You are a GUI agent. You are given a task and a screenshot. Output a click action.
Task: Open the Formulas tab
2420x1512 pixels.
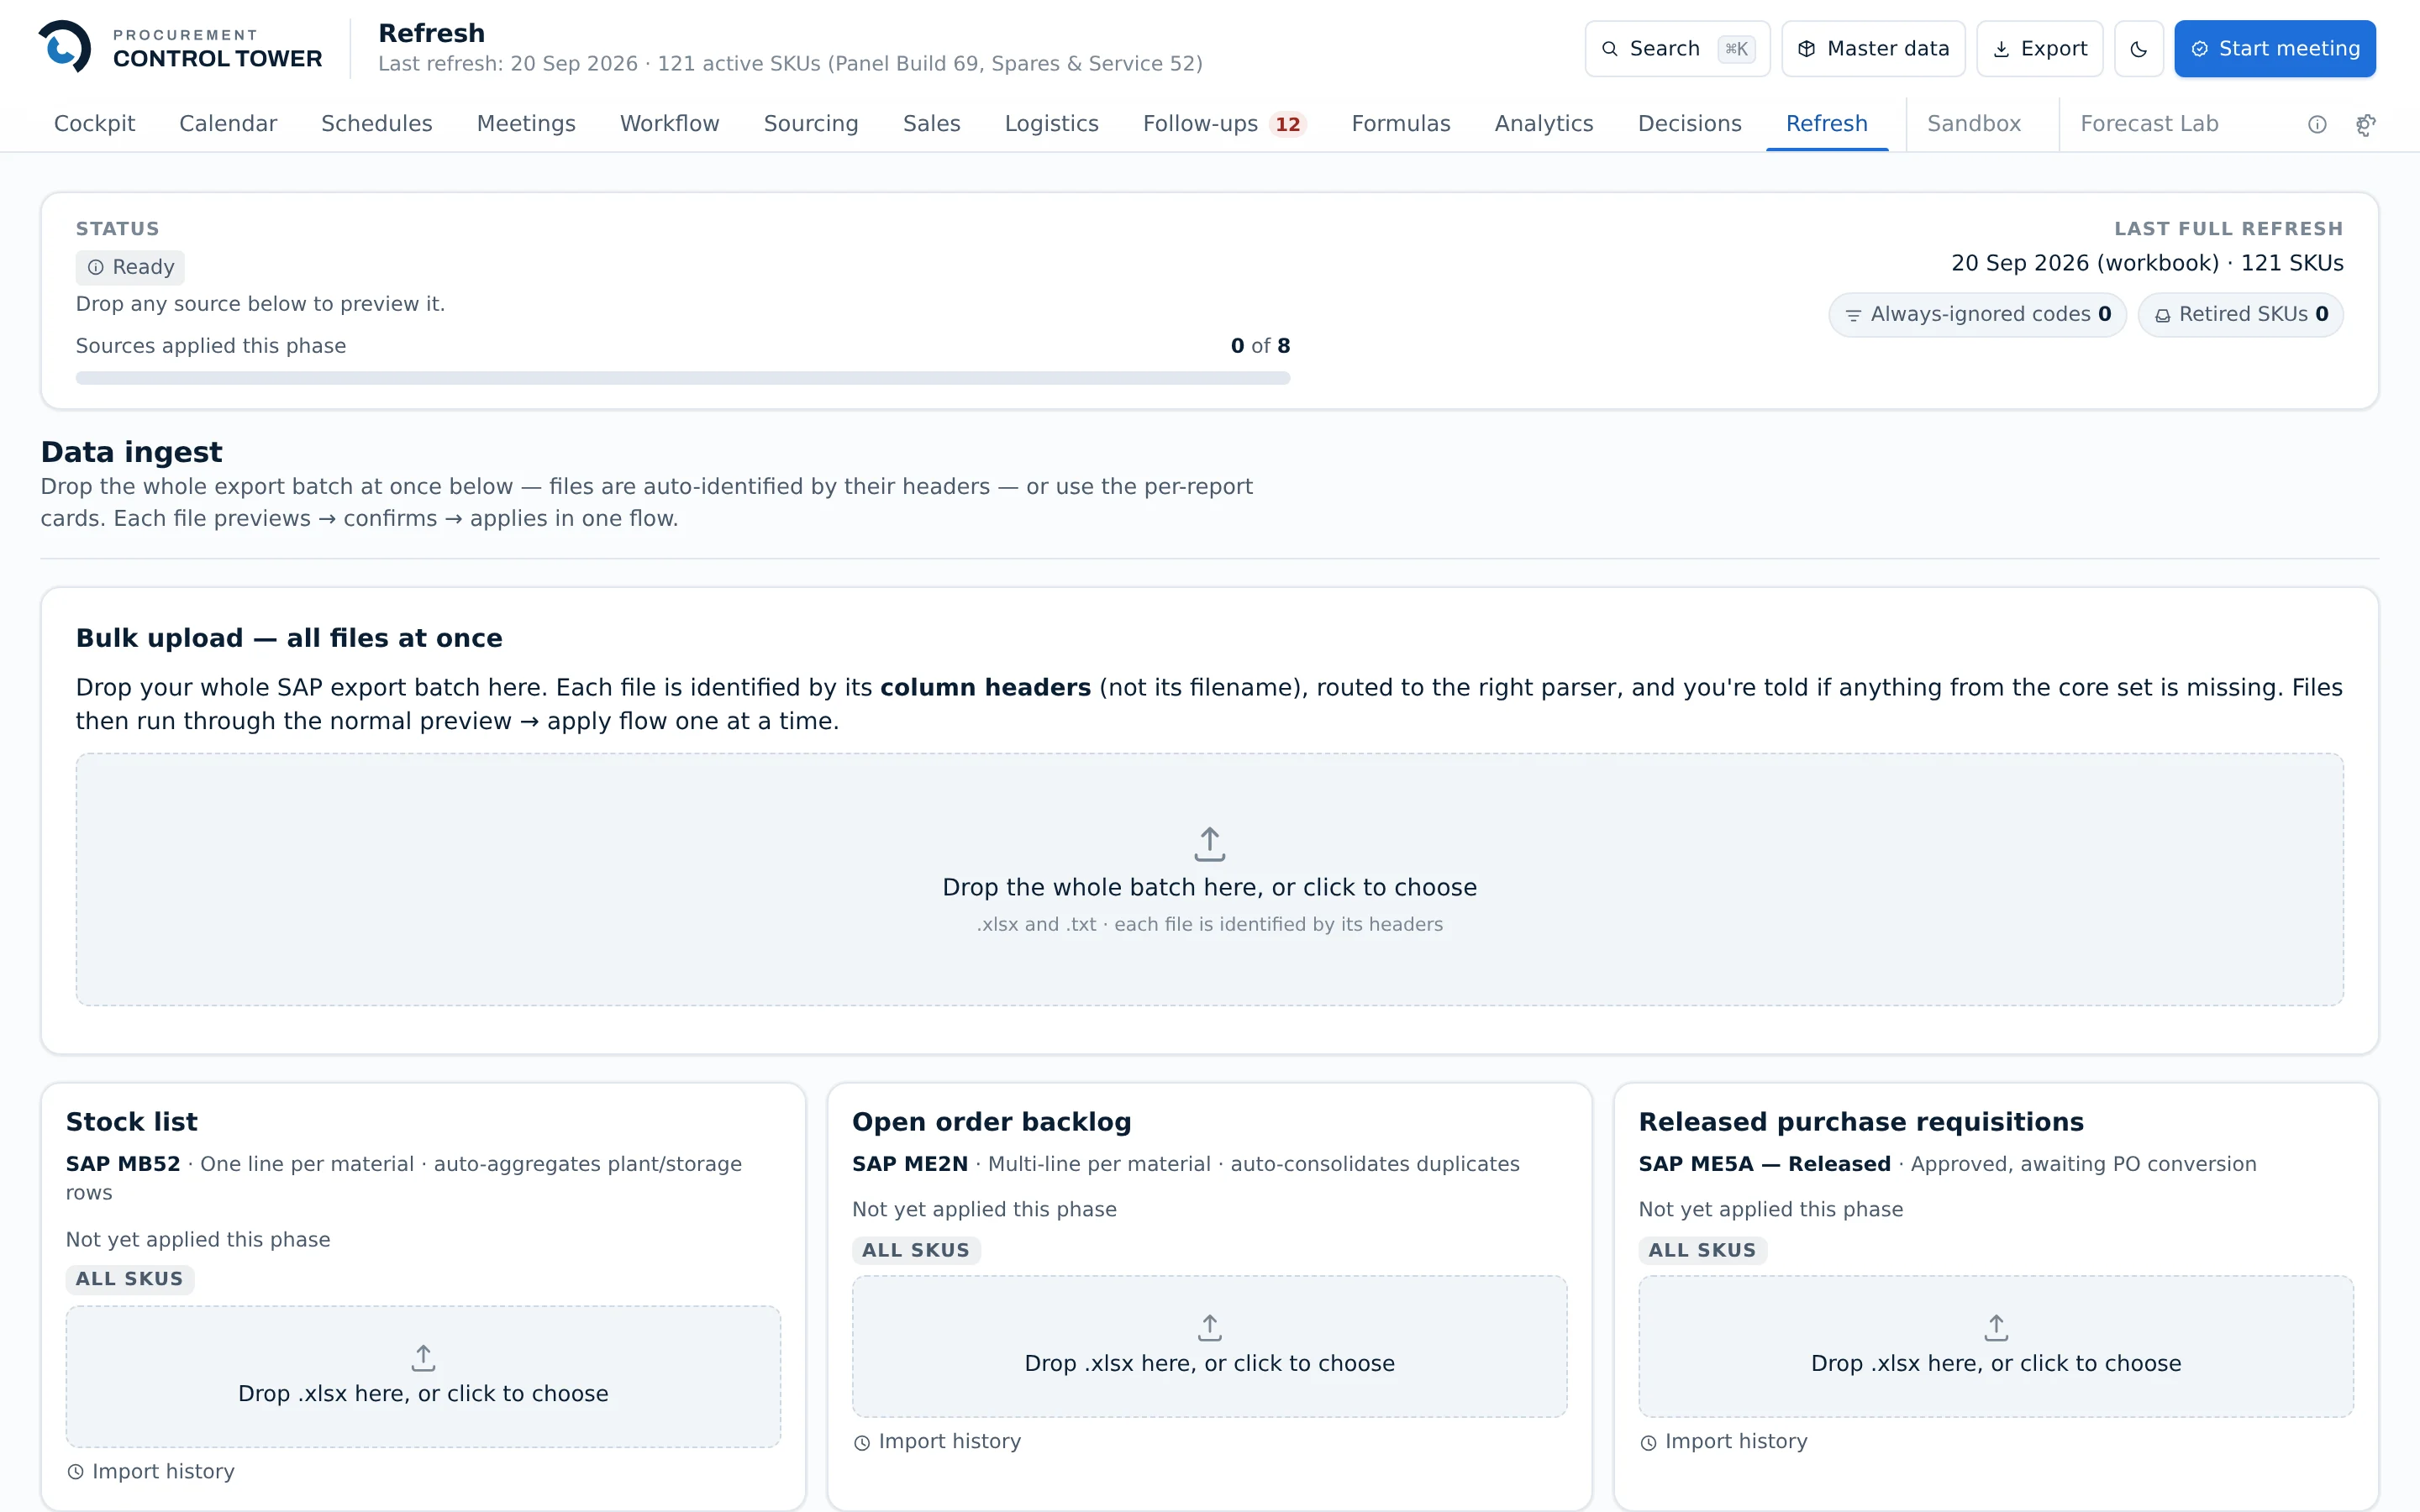click(1400, 124)
